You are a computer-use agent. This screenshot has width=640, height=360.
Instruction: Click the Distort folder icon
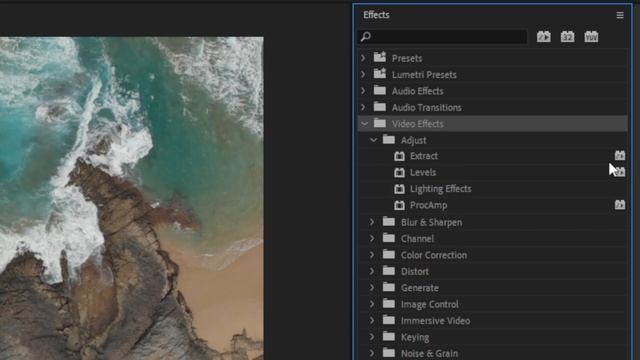pos(389,271)
